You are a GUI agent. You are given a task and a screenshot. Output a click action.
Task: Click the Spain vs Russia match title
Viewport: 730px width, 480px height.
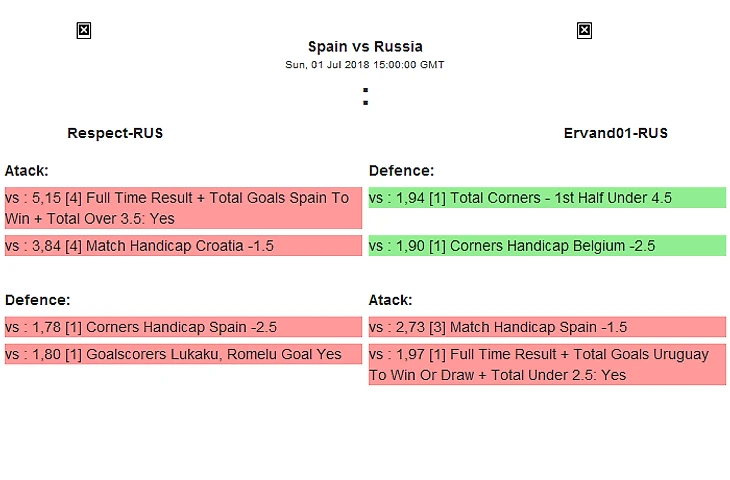coord(365,46)
